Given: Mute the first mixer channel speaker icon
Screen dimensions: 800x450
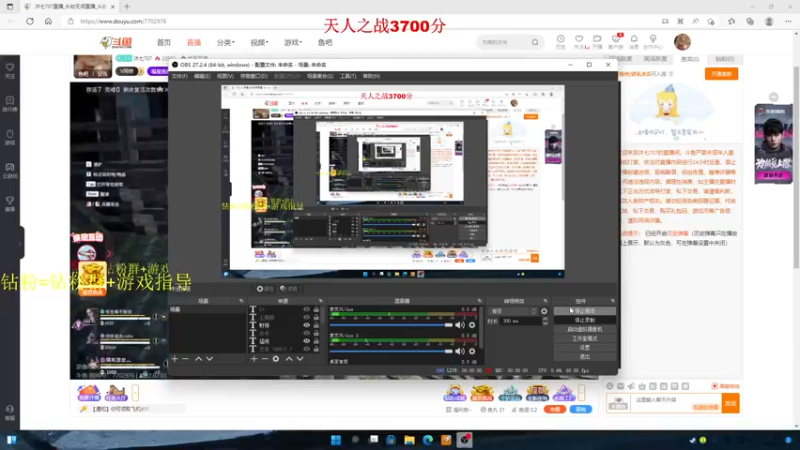Looking at the screenshot, I should click(460, 325).
